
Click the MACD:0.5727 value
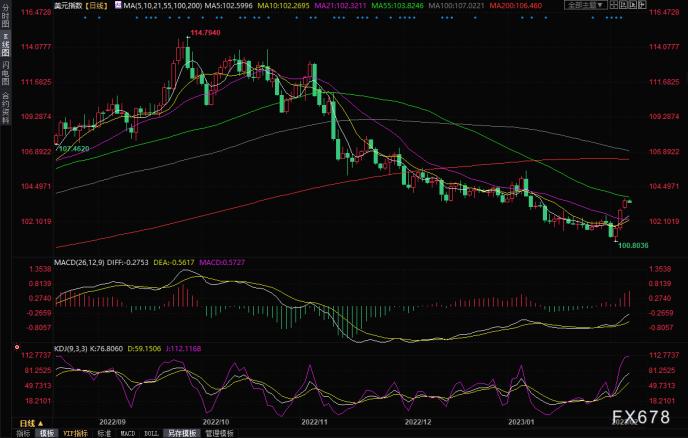[x=222, y=262]
